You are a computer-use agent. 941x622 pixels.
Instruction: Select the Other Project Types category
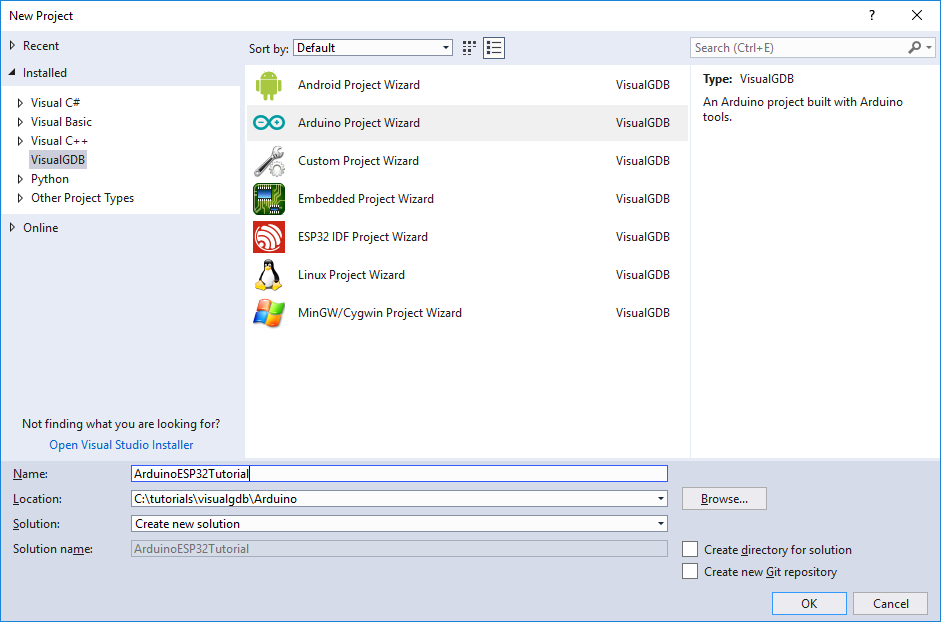(82, 198)
